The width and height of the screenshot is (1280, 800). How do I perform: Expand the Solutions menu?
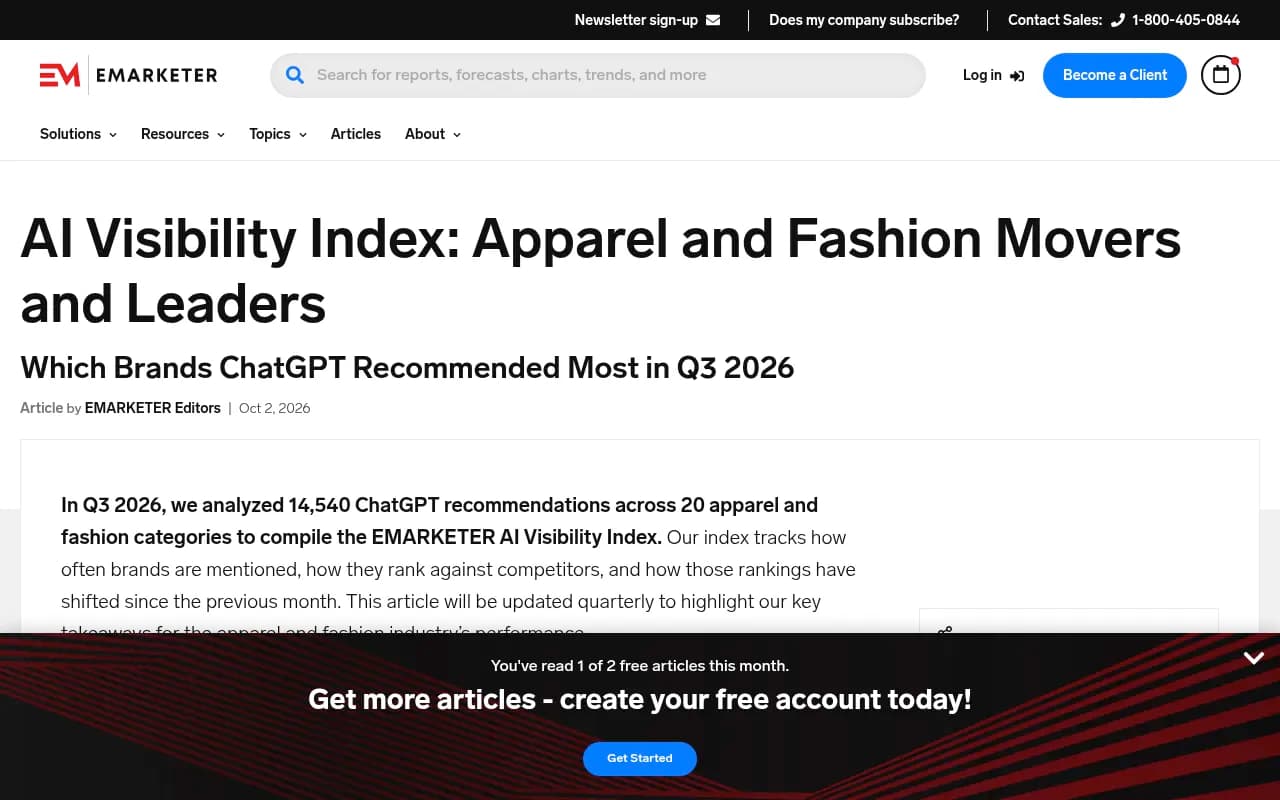[x=78, y=134]
